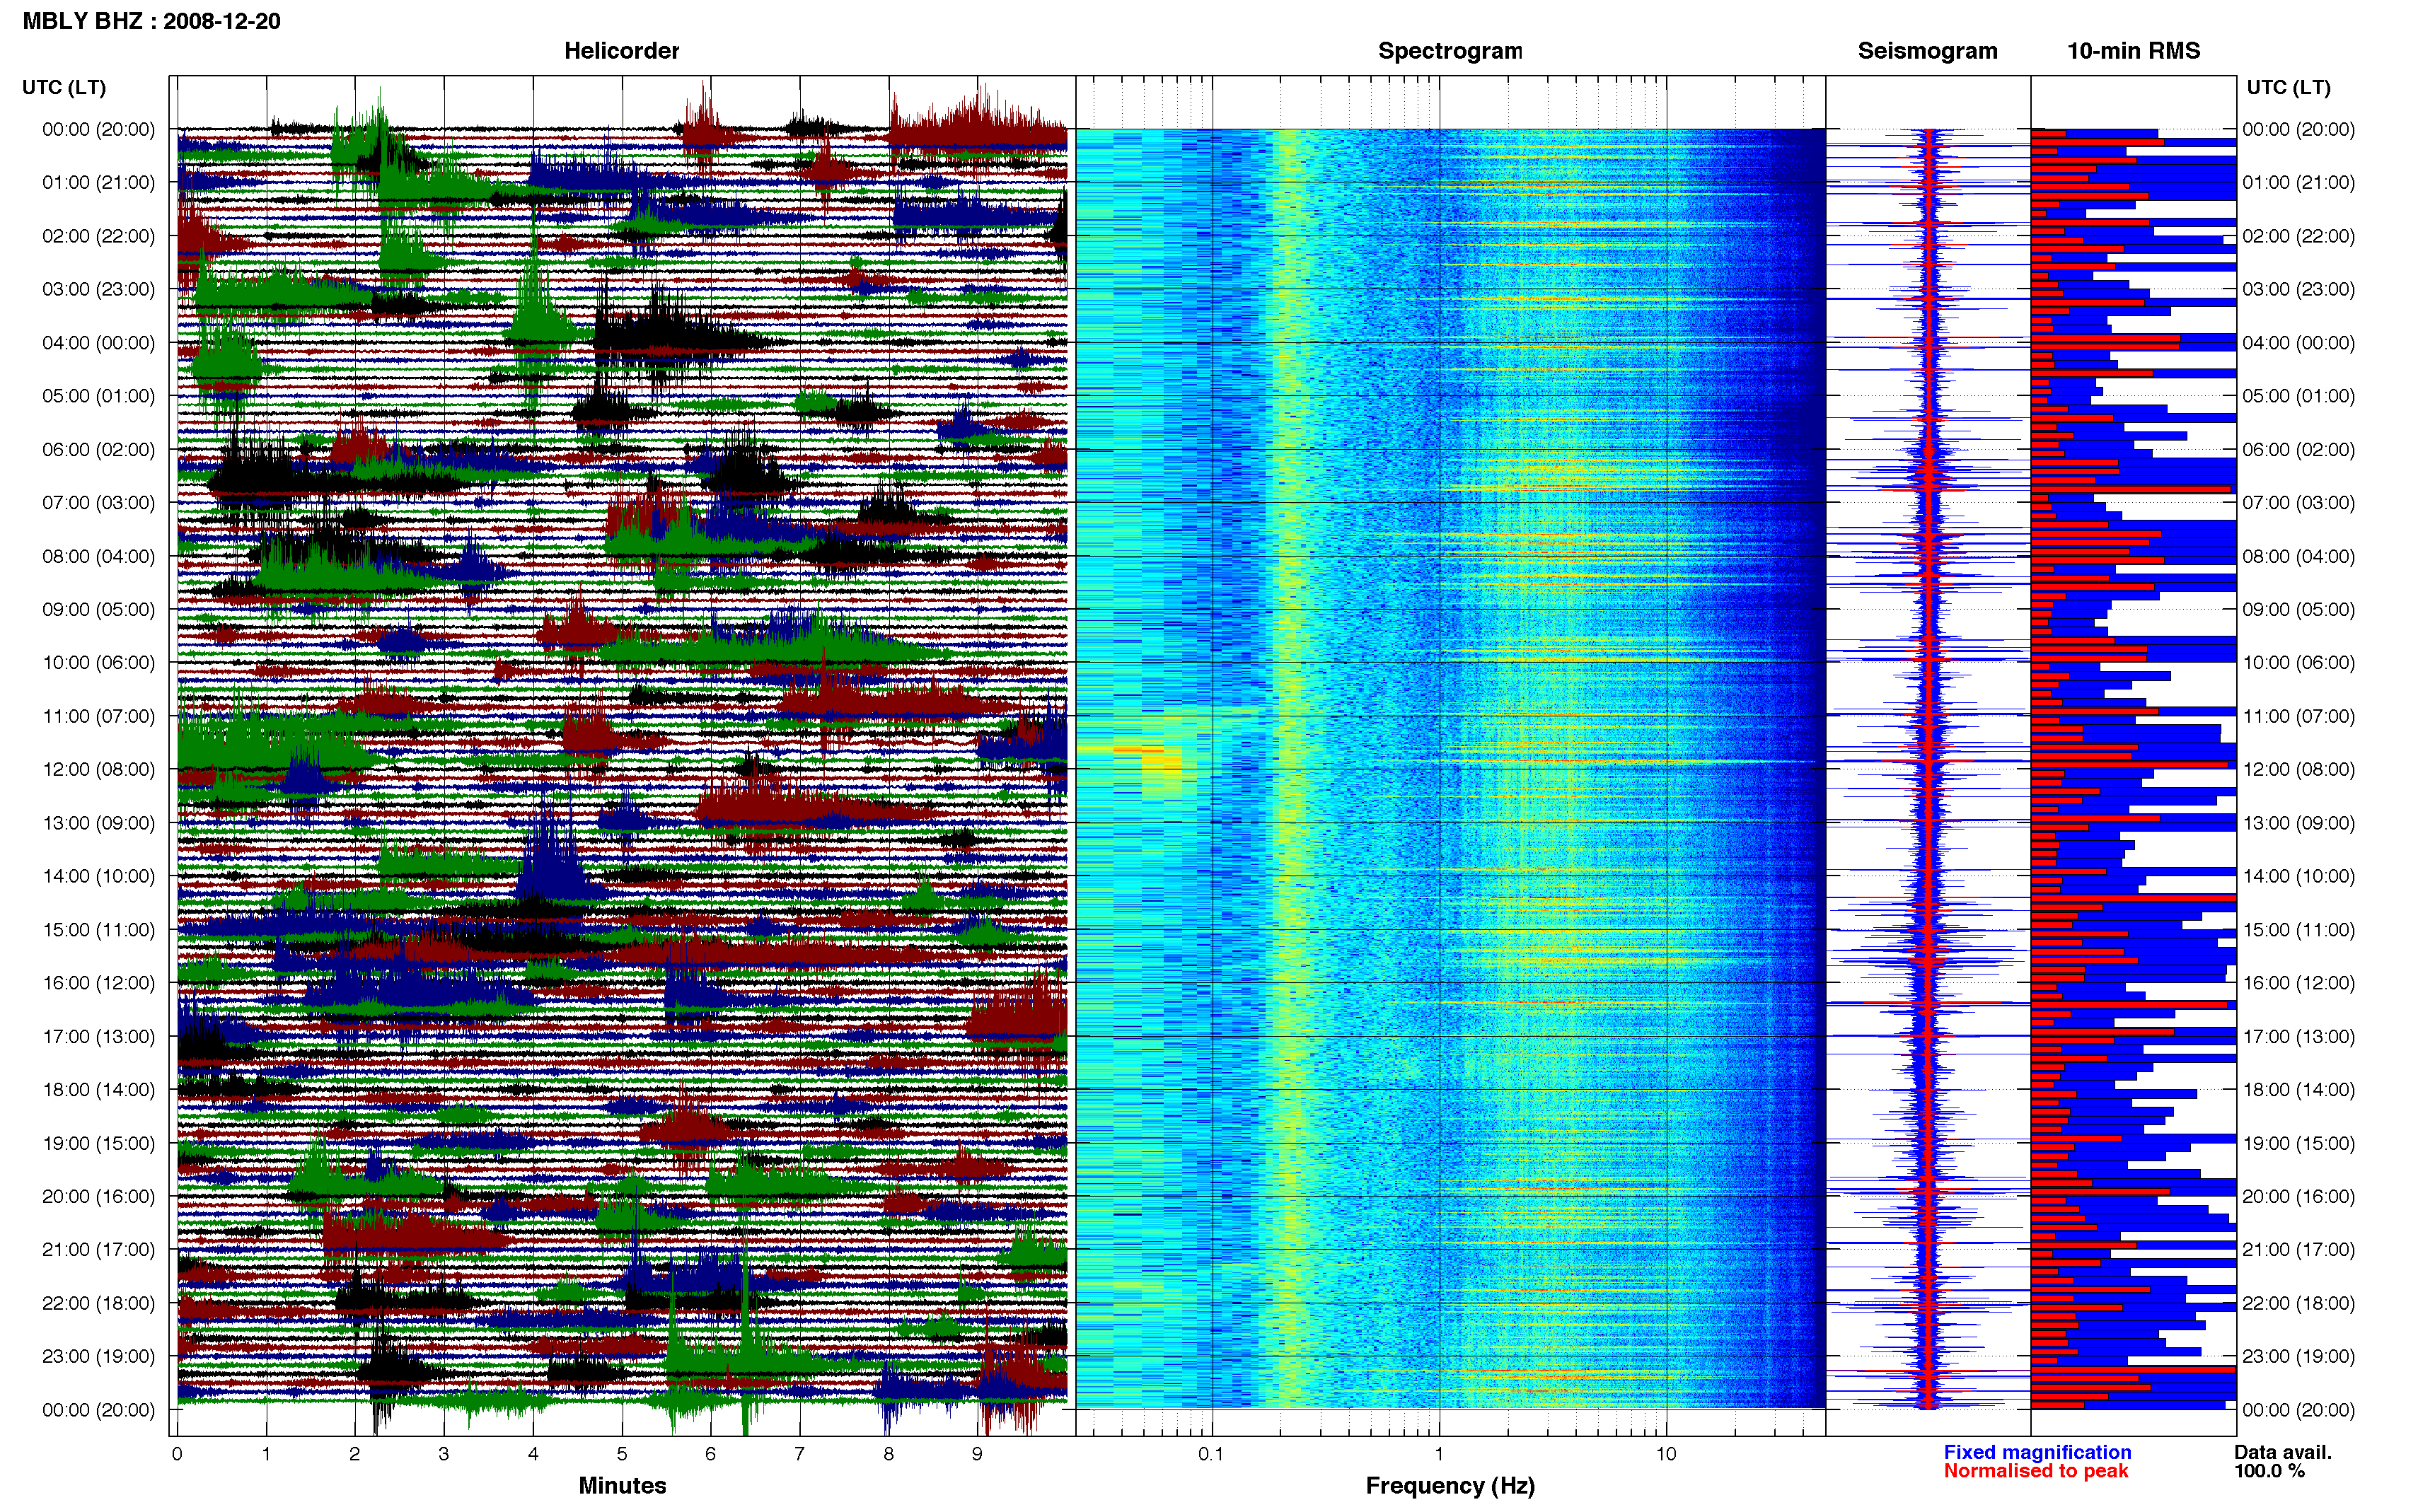
Task: Click the left '08:00 (04:00)' time label
Action: pyautogui.click(x=98, y=556)
